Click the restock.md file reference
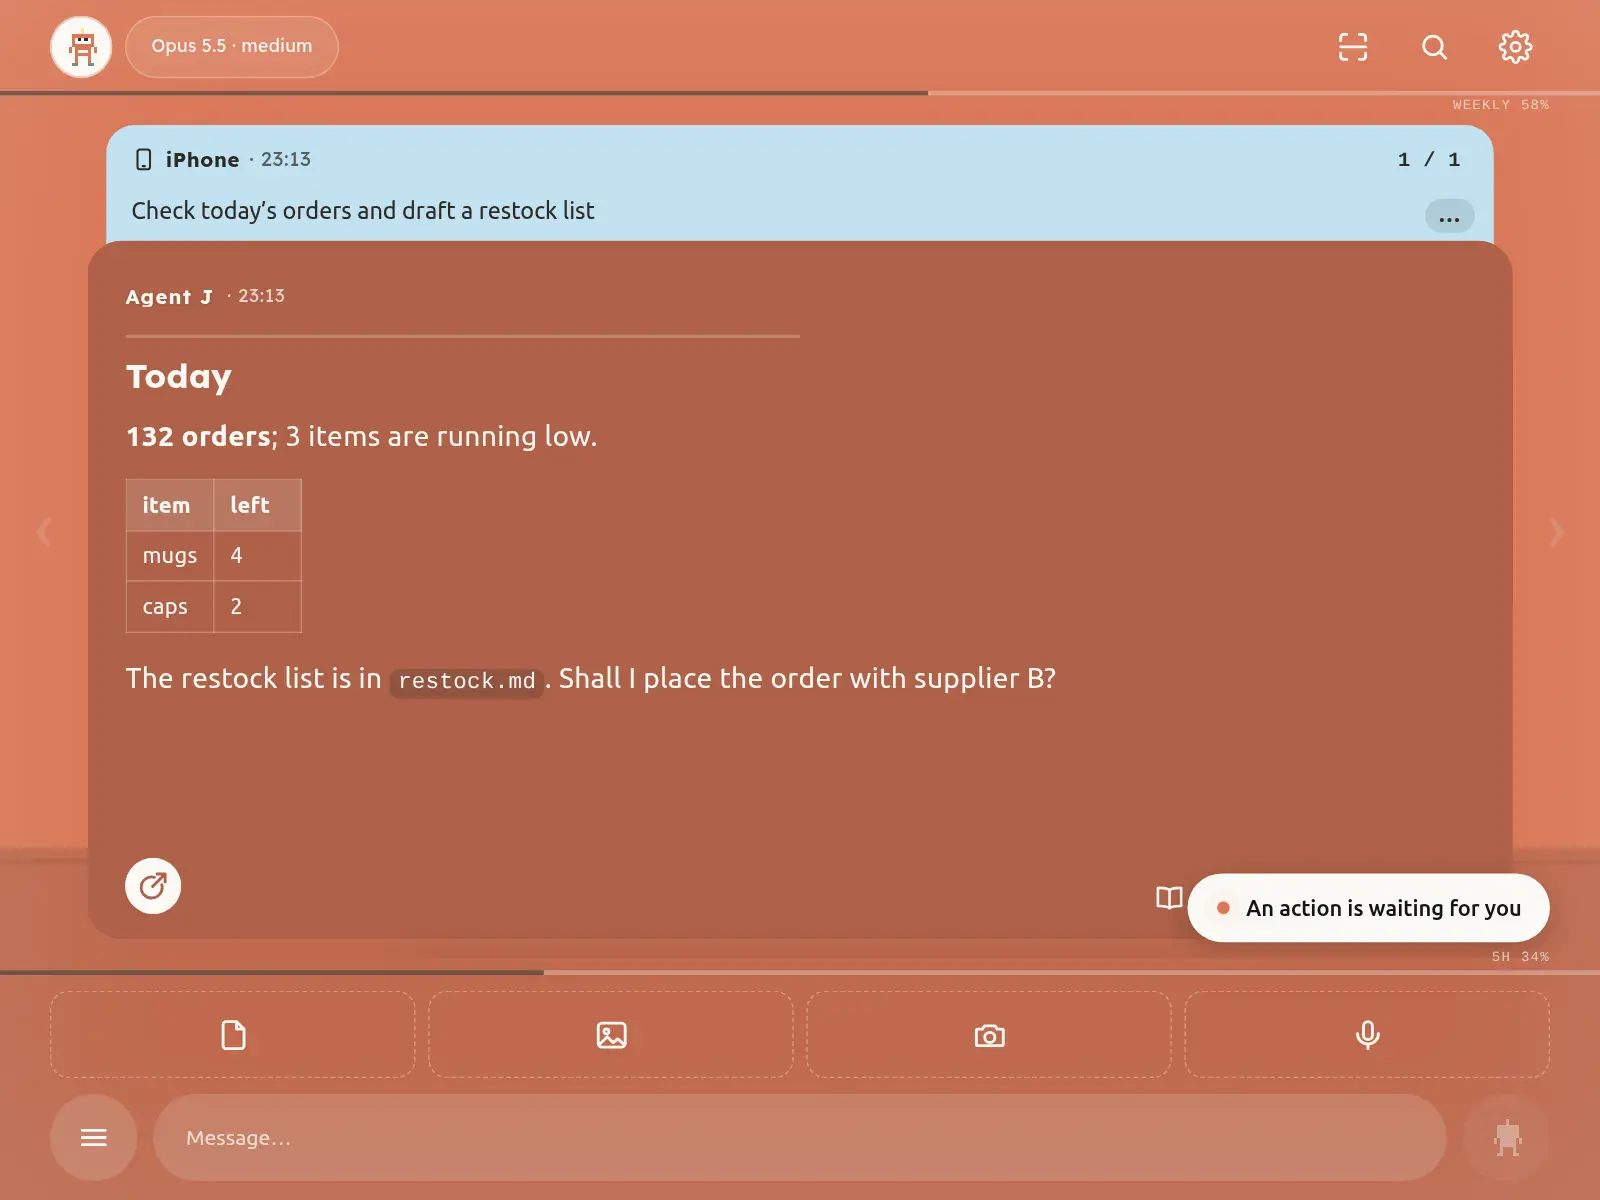 click(x=467, y=681)
